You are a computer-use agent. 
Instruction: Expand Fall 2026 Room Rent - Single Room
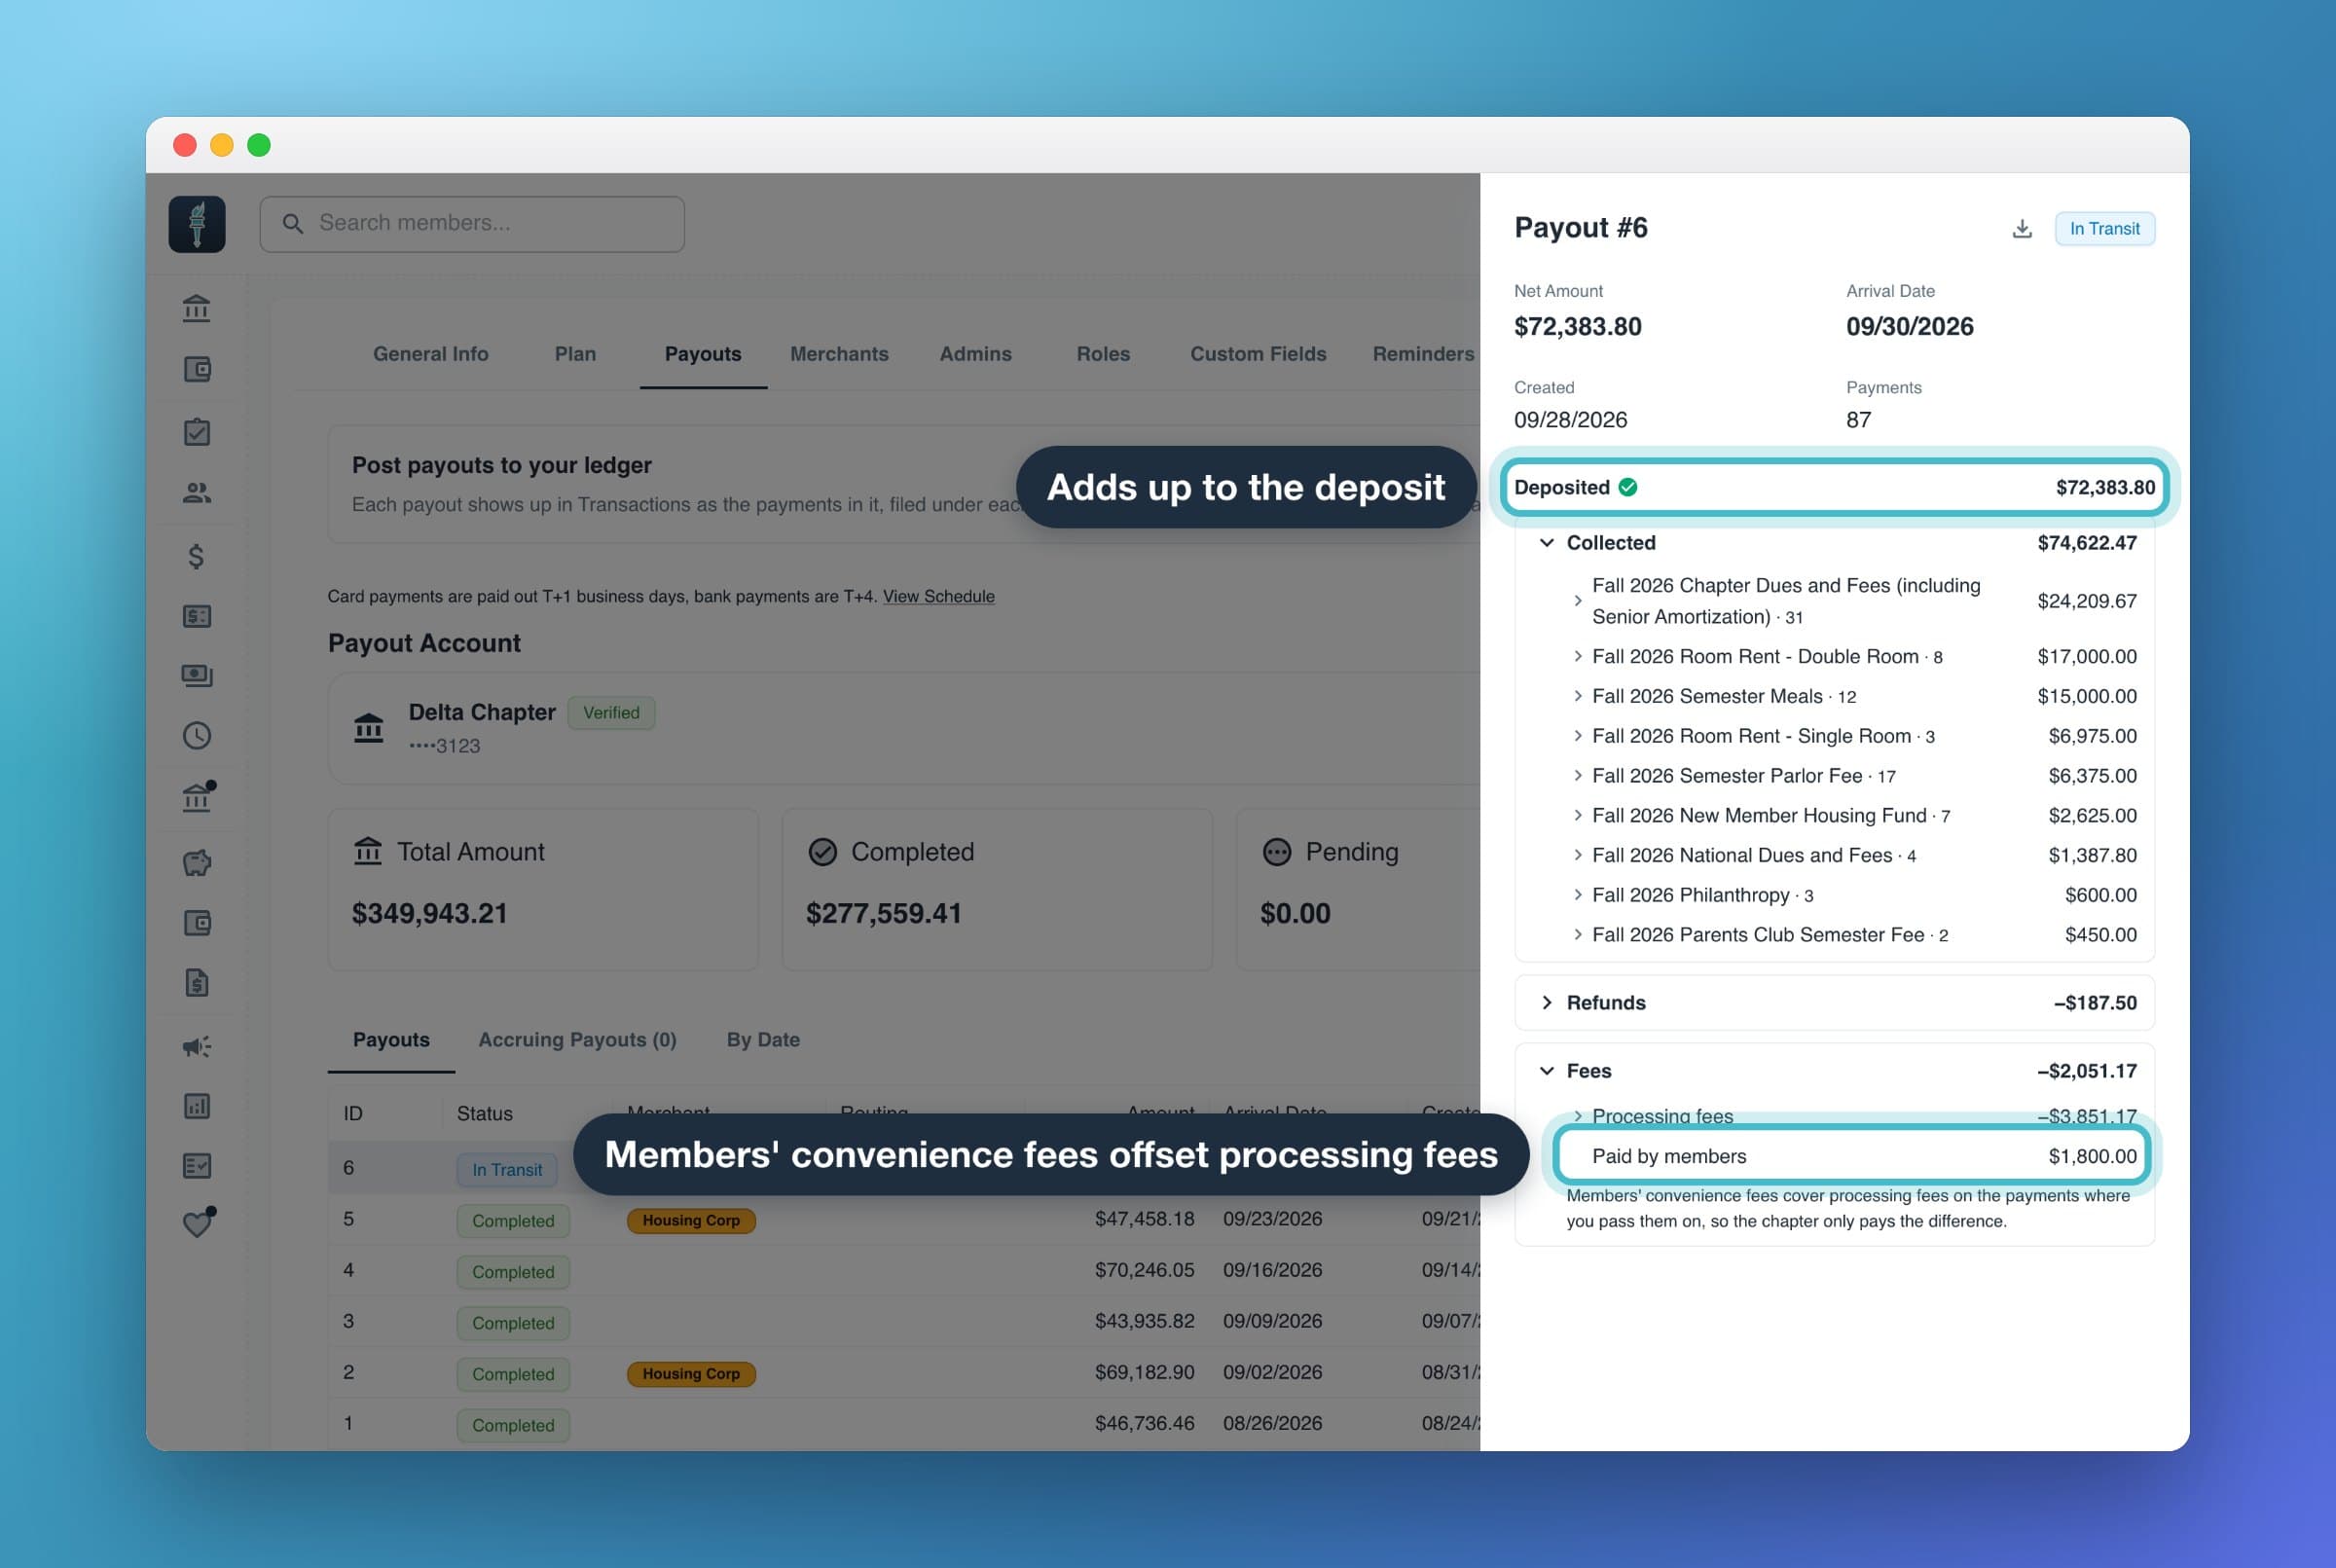[1578, 736]
